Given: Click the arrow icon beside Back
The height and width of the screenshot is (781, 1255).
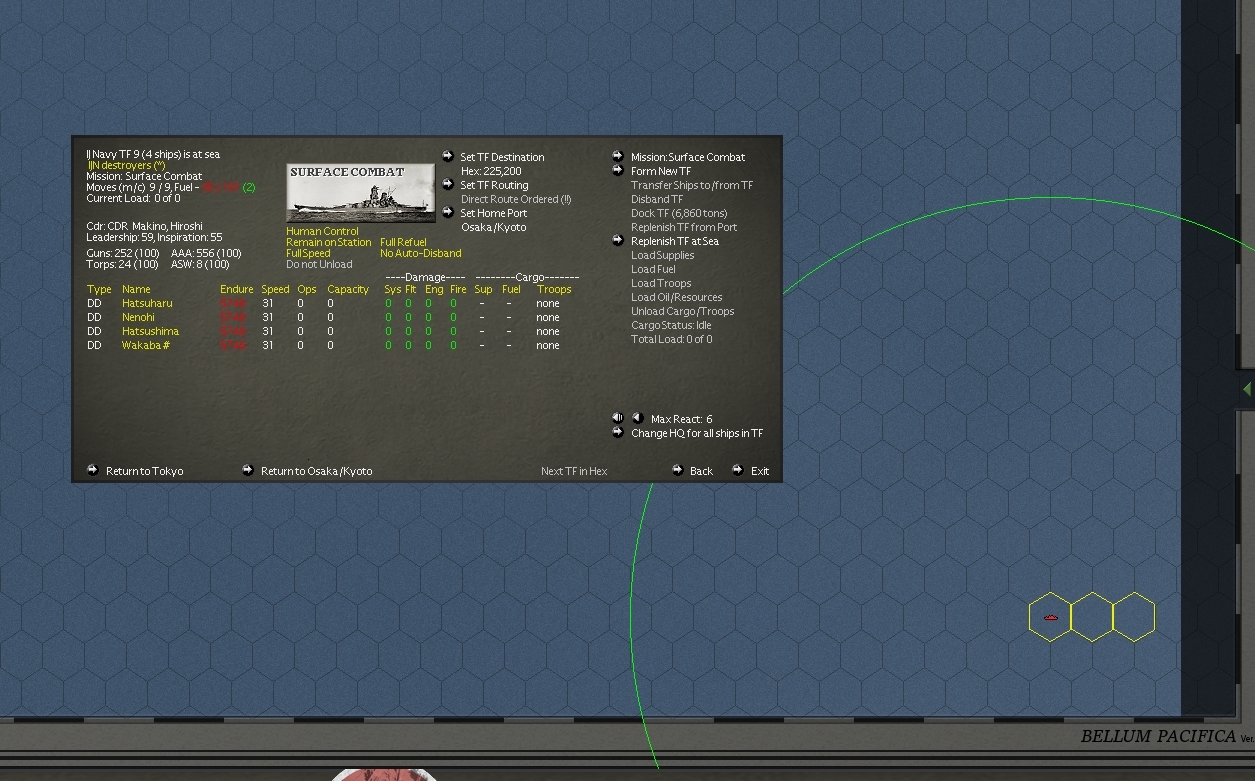Looking at the screenshot, I should [x=677, y=470].
